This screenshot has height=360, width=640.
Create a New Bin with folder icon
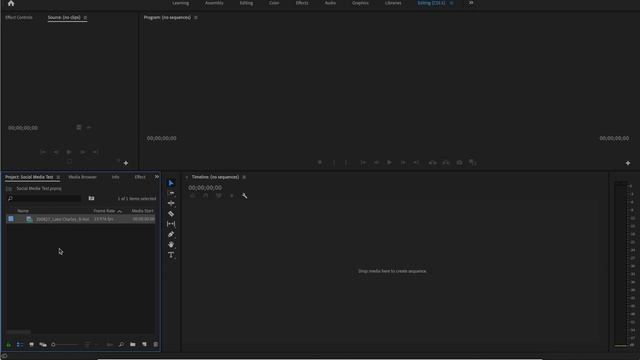point(133,344)
